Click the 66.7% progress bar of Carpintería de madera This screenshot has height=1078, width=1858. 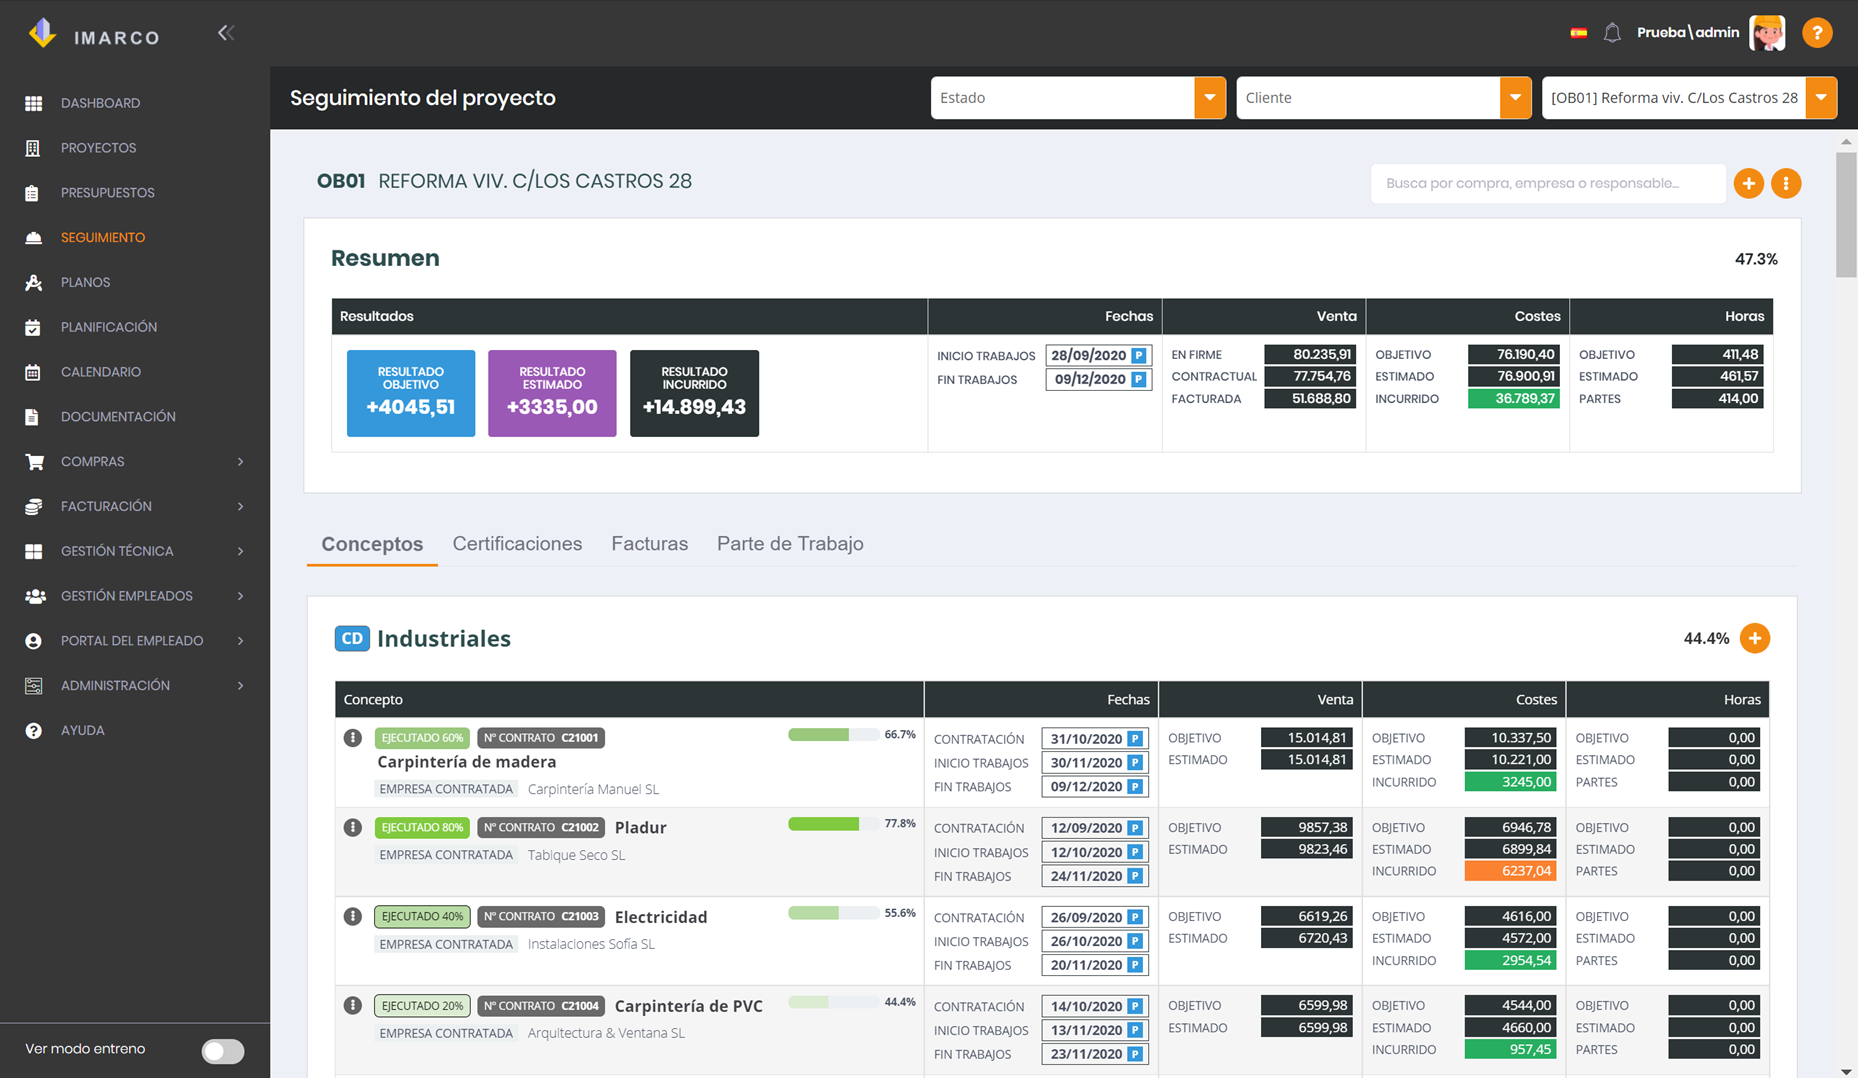833,735
